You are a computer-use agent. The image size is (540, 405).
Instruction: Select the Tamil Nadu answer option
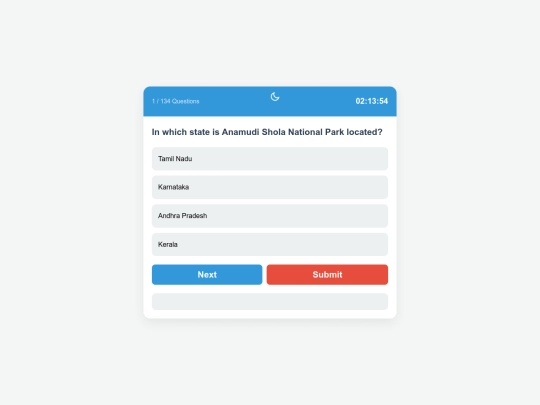click(x=270, y=159)
